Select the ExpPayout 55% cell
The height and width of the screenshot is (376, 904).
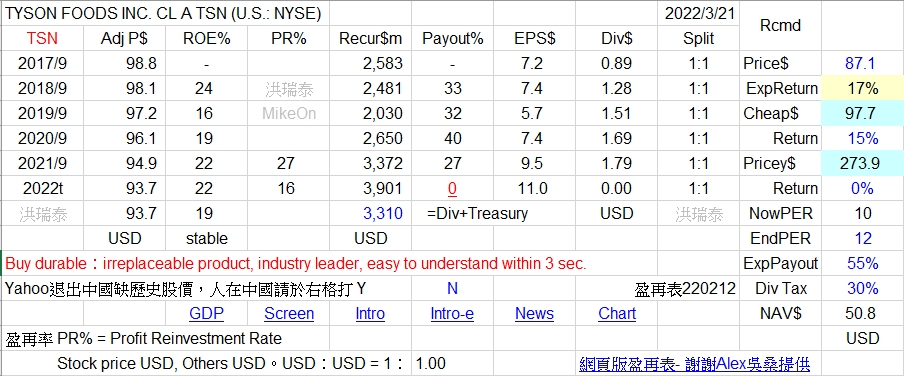pos(862,264)
